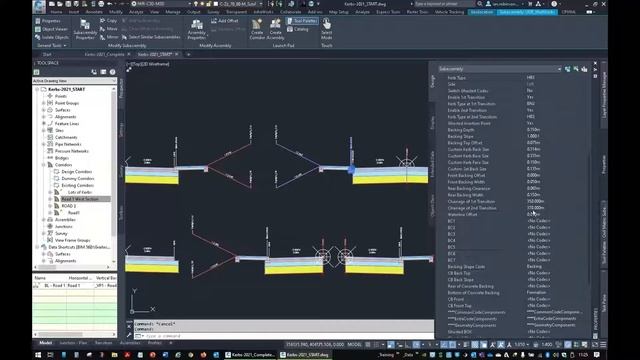The width and height of the screenshot is (640, 360).
Task: Open the Annotate ribbon tab
Action: click(x=94, y=12)
